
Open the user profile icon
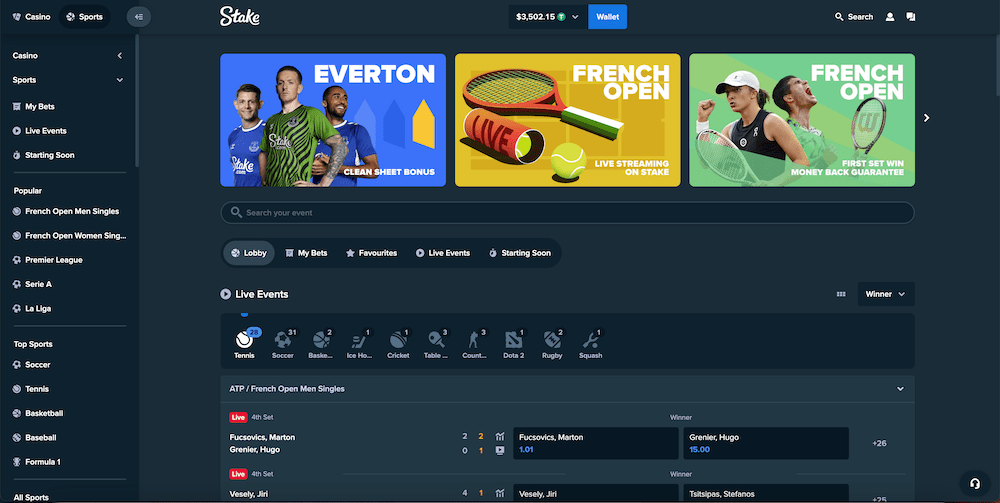pyautogui.click(x=890, y=17)
